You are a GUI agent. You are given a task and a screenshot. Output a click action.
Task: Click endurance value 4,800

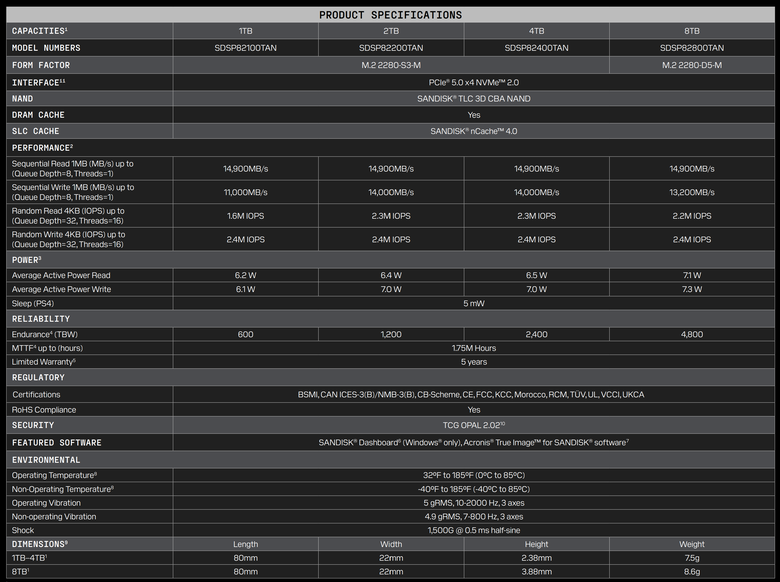tap(692, 334)
